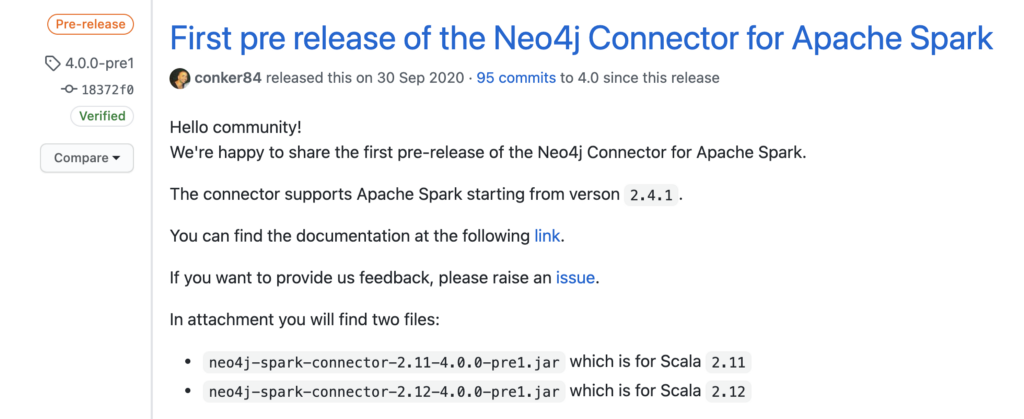The image size is (1024, 419).
Task: Click the 2.4.1 version code label
Action: 651,195
